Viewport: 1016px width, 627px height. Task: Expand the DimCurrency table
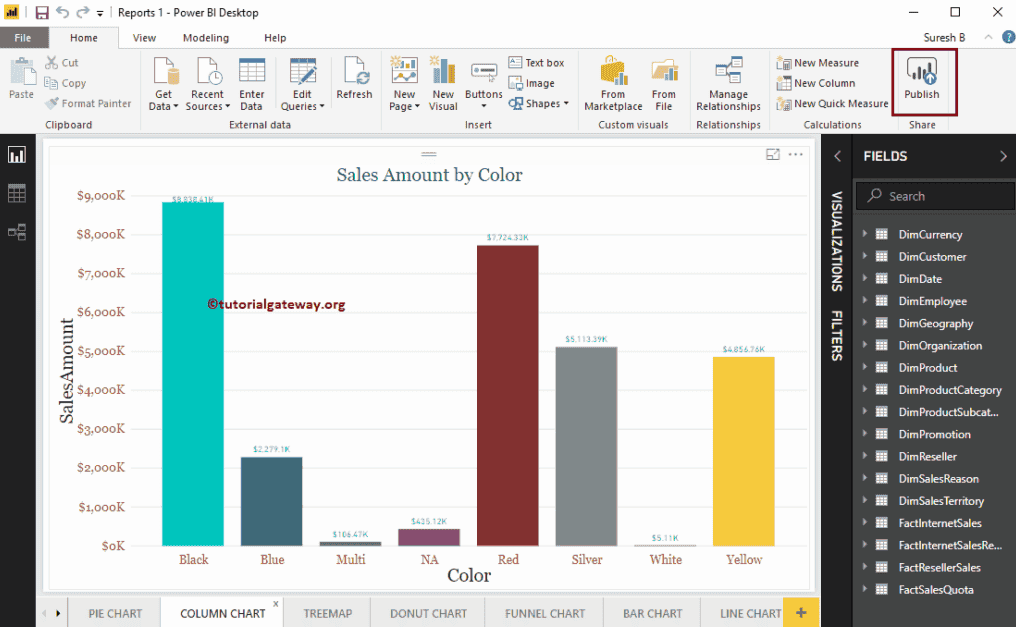[864, 234]
